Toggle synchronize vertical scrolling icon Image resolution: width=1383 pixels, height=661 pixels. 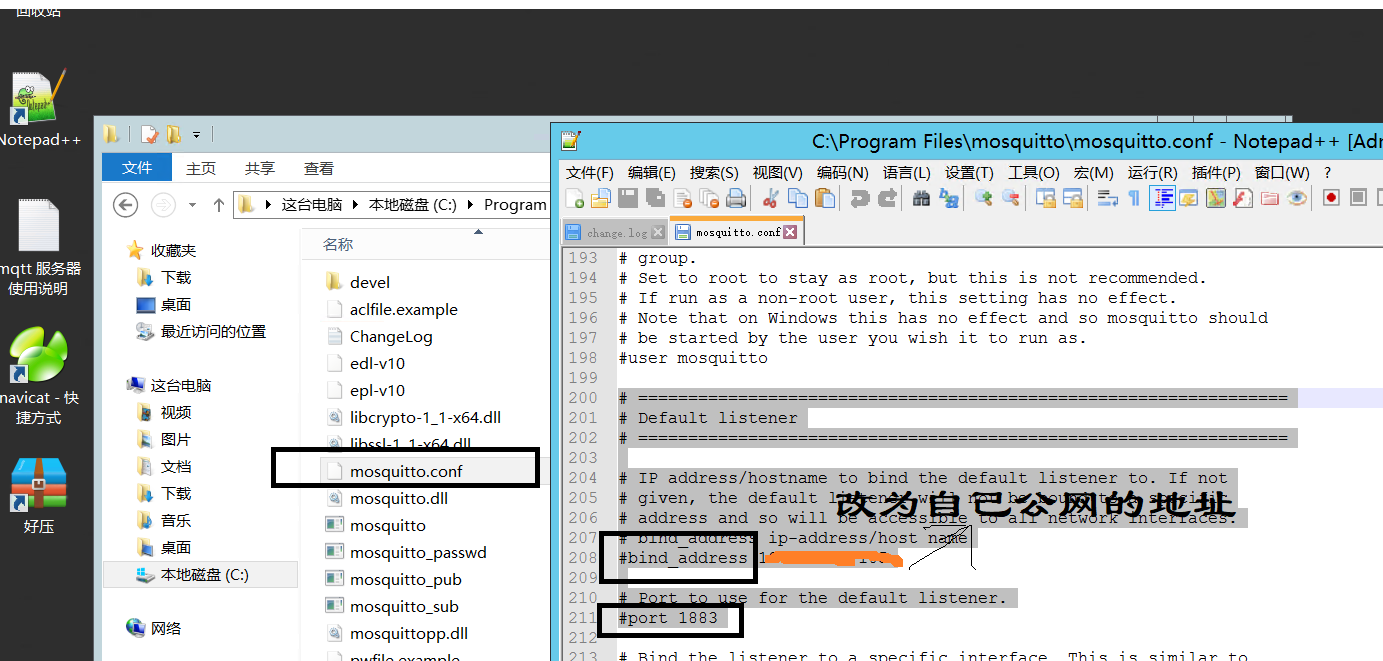[x=1046, y=198]
